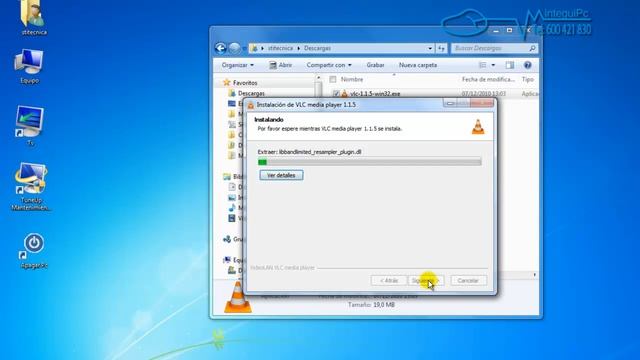Sort by the Tipo column header
Viewport: 640px width, 360px height.
(527, 79)
